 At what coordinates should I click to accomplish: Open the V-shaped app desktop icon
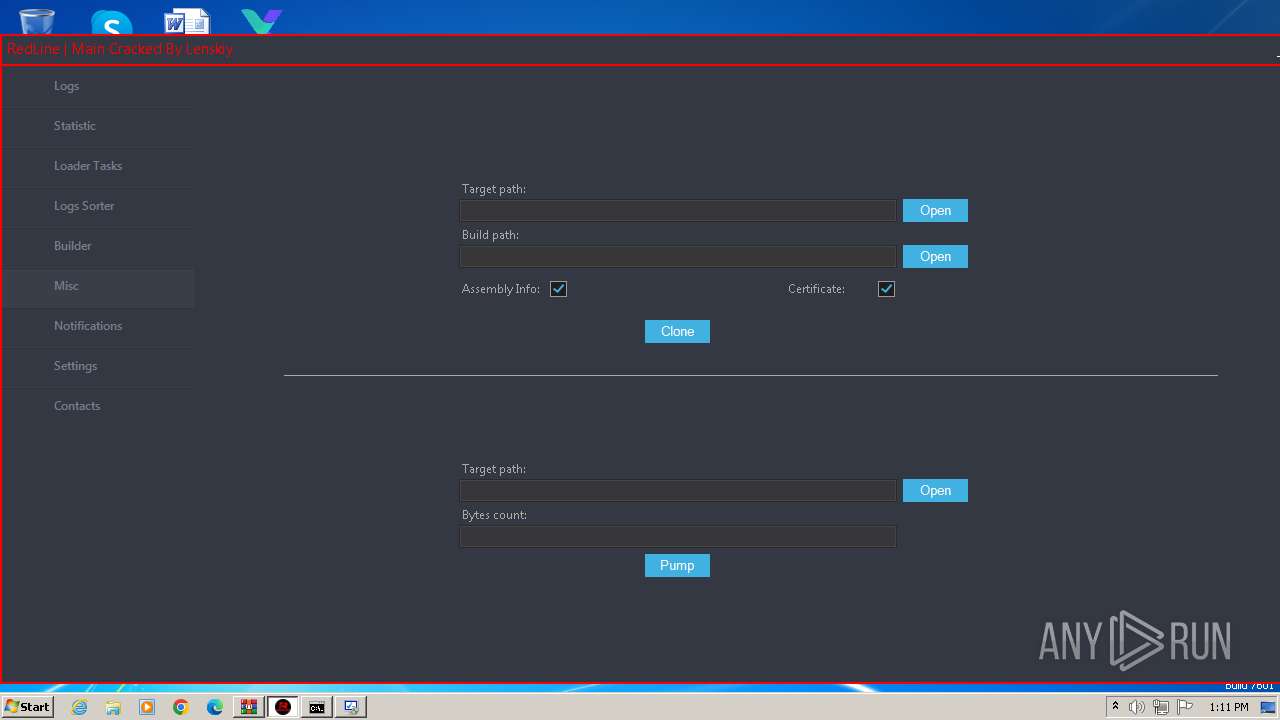coord(262,21)
